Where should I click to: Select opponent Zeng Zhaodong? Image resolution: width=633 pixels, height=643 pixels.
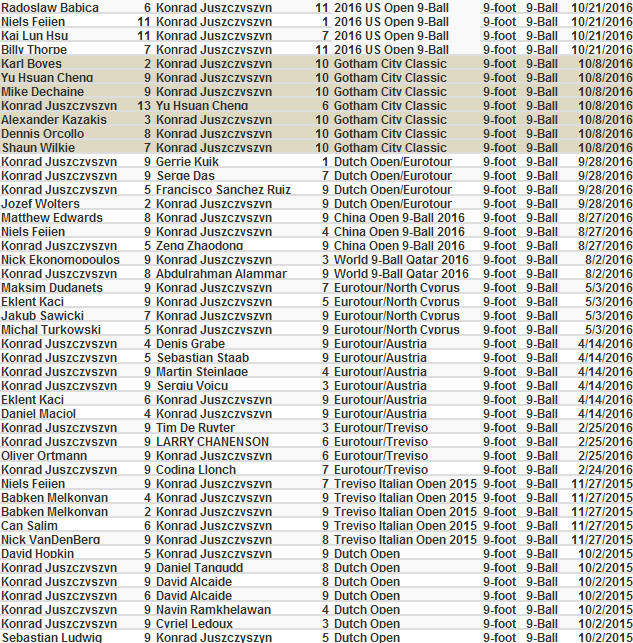point(199,245)
